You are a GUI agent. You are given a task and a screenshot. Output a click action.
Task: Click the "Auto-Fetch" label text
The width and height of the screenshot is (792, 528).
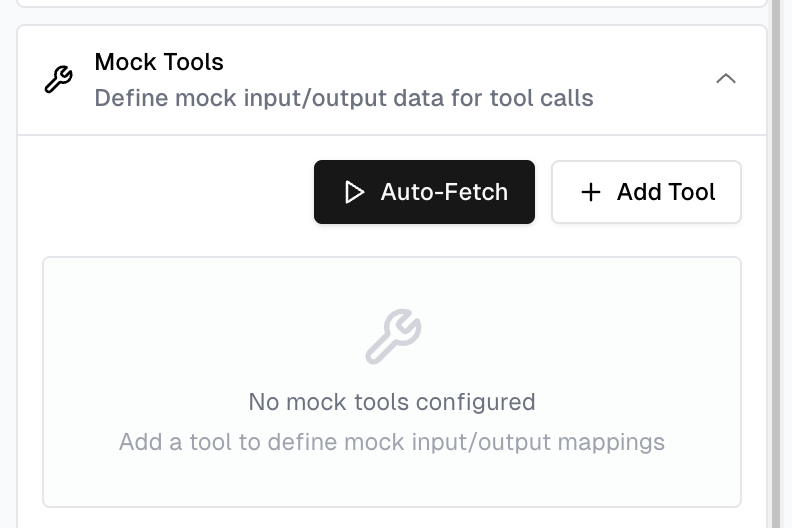(x=444, y=192)
